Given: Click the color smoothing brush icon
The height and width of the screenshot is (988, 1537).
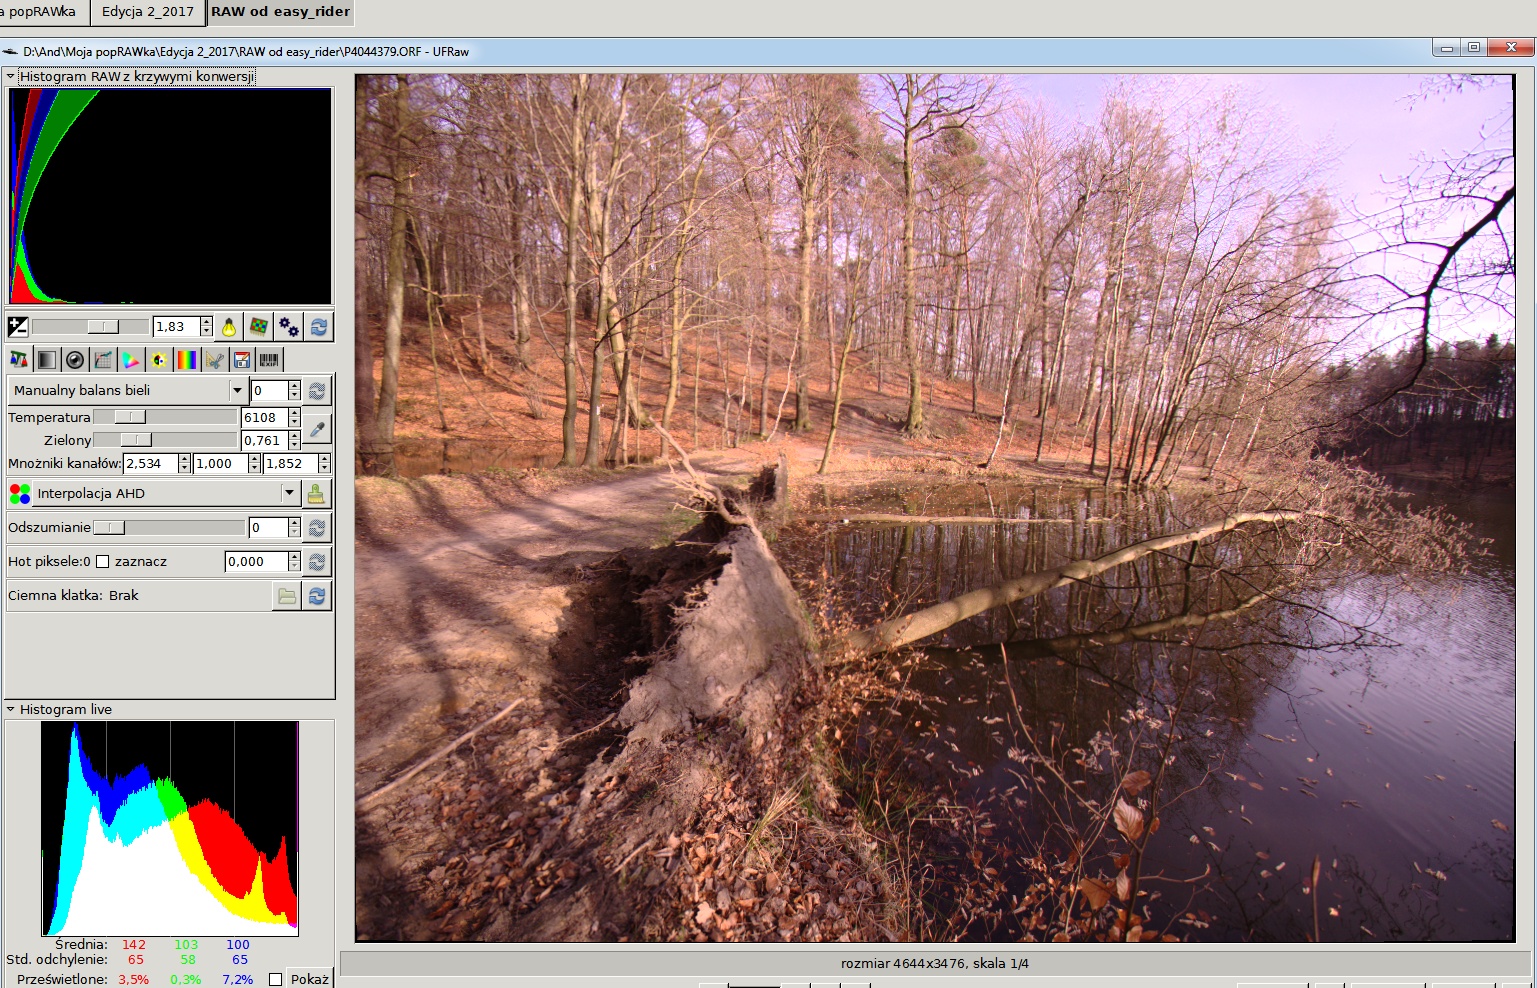Looking at the screenshot, I should tap(316, 494).
